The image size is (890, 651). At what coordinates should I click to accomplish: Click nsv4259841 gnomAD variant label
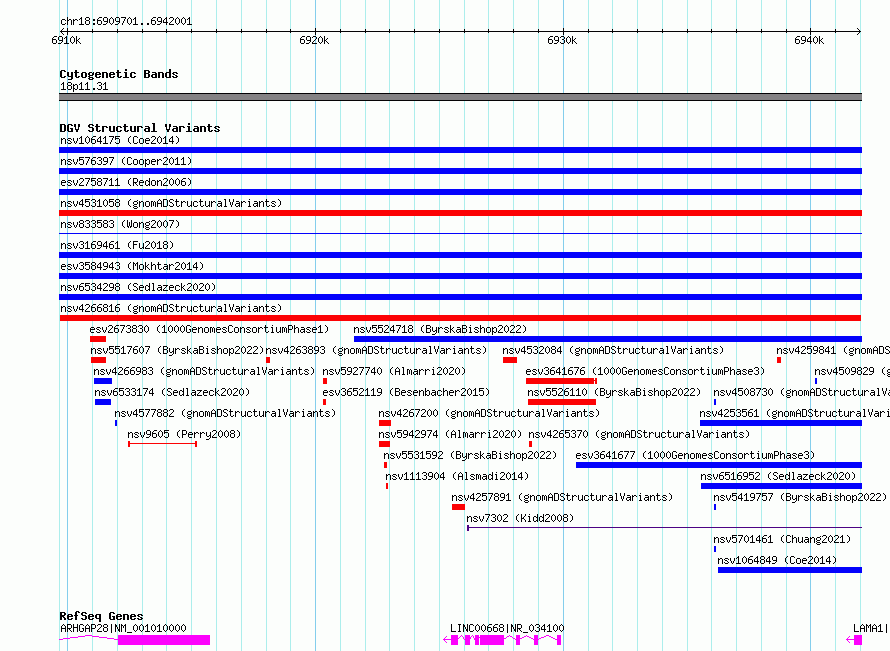833,350
